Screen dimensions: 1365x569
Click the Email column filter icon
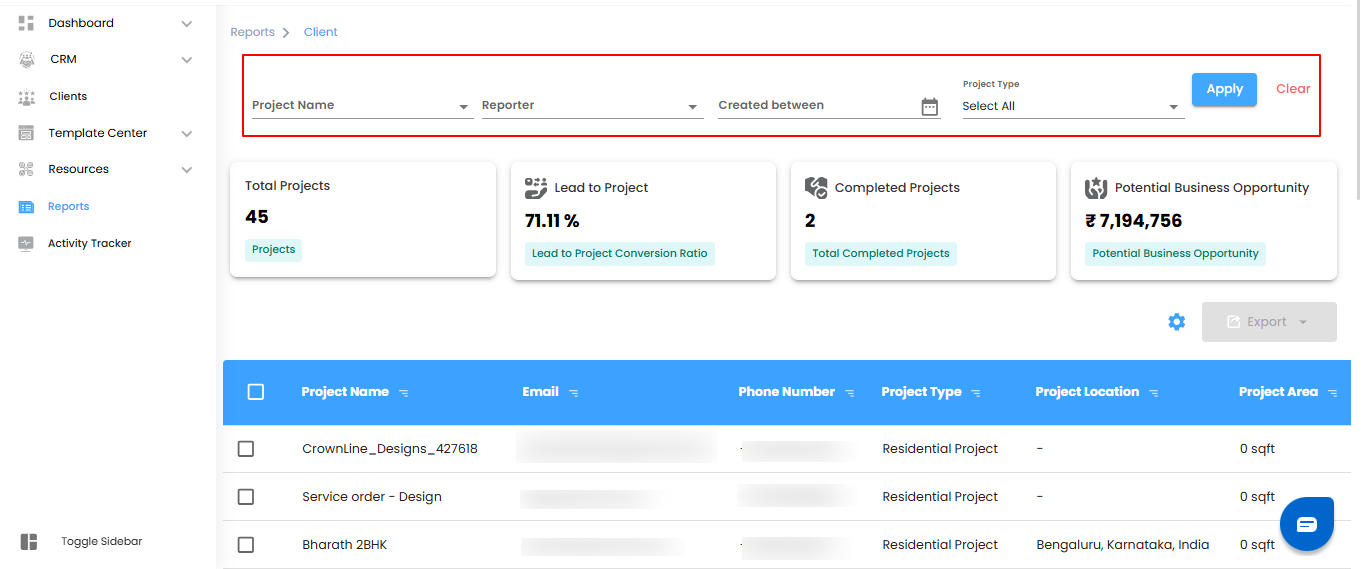coord(574,393)
